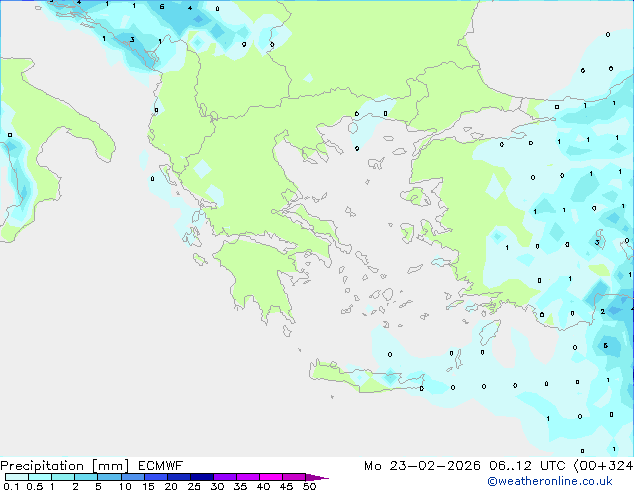The image size is (634, 490).
Task: Click the legend label 35
Action: click(x=240, y=486)
